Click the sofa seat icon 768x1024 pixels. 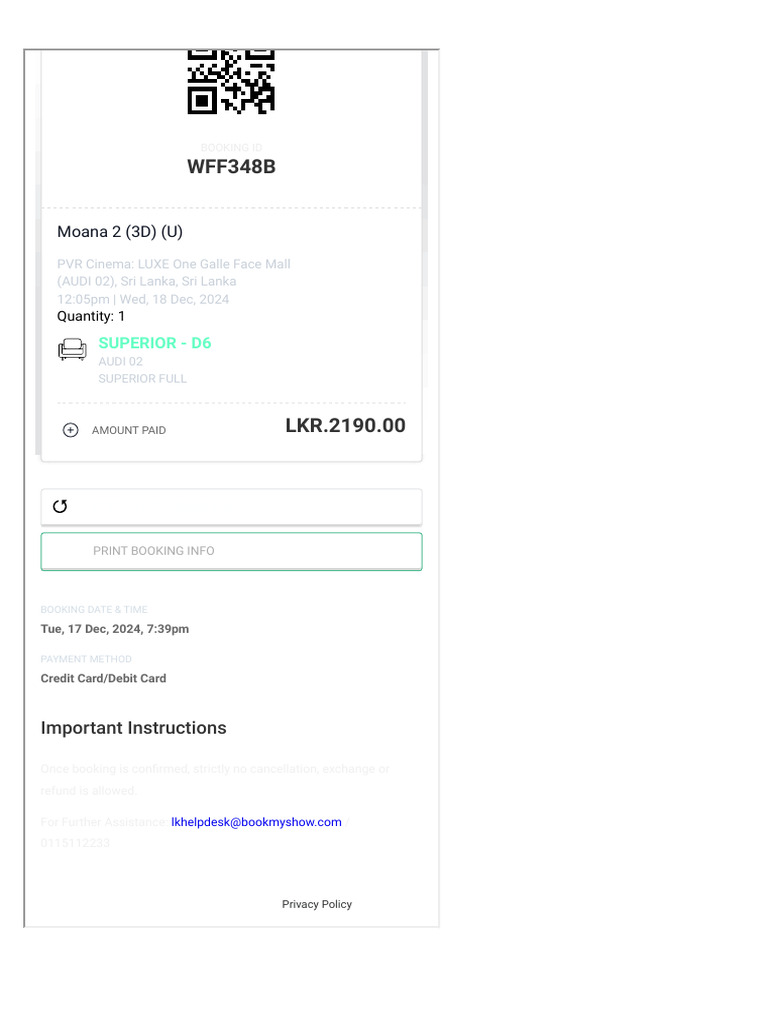pyautogui.click(x=72, y=349)
